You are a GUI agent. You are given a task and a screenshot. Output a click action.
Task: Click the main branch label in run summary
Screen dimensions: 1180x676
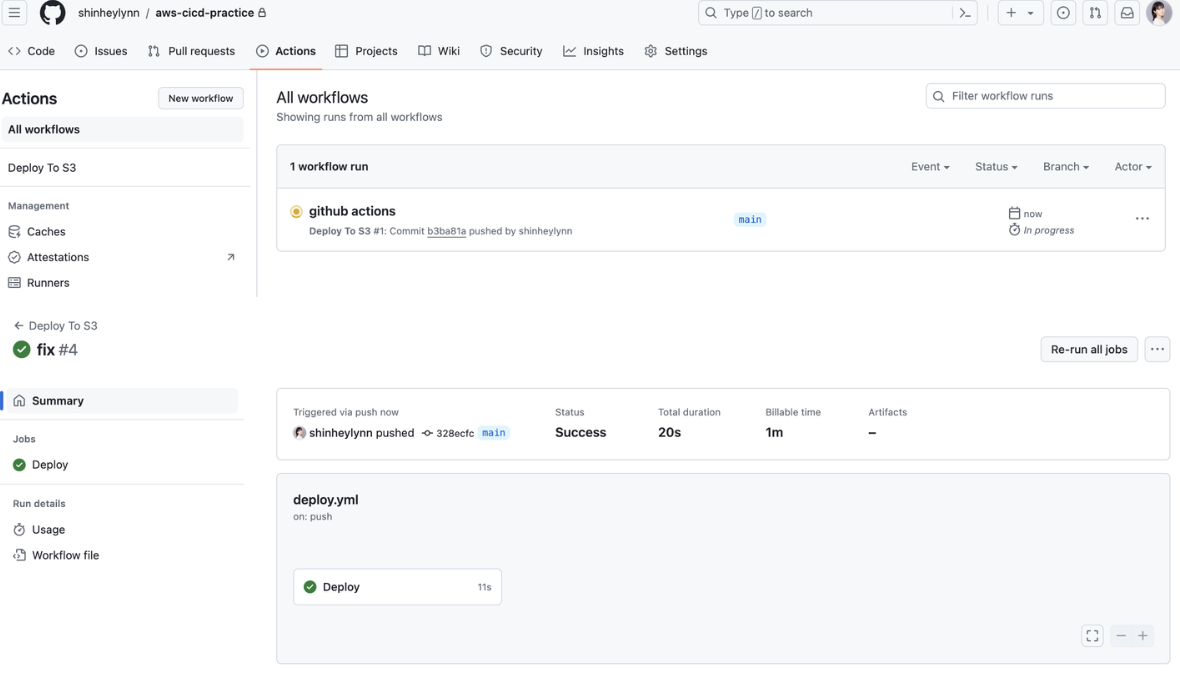(494, 433)
